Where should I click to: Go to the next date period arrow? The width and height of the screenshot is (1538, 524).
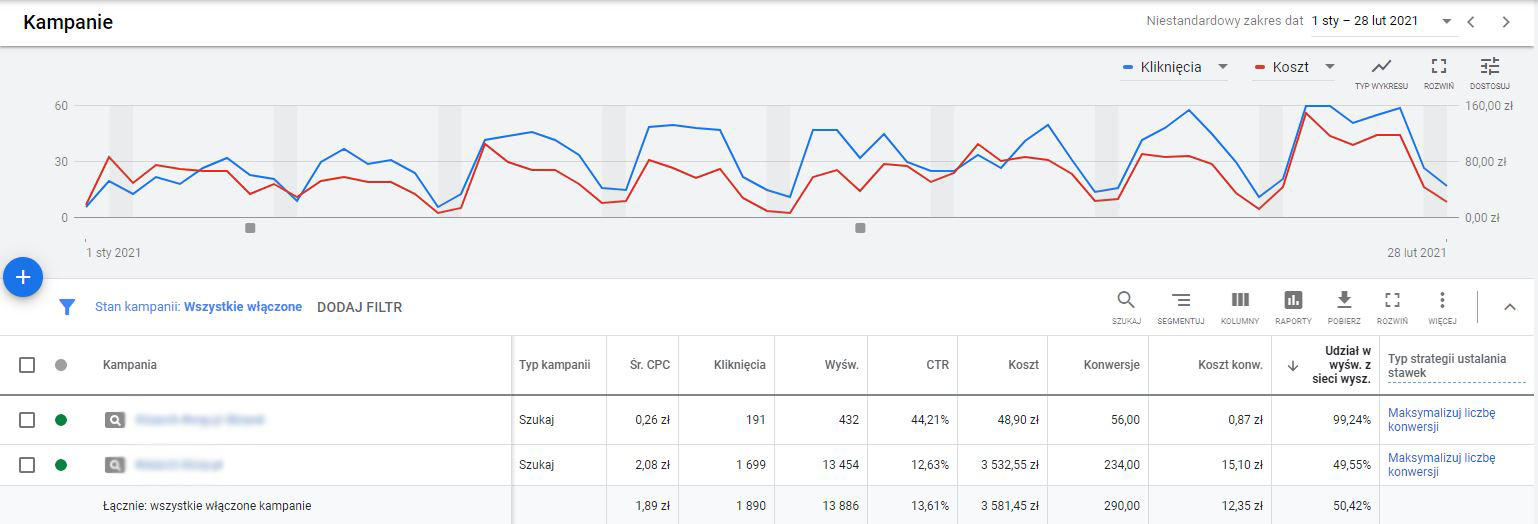(x=1505, y=22)
